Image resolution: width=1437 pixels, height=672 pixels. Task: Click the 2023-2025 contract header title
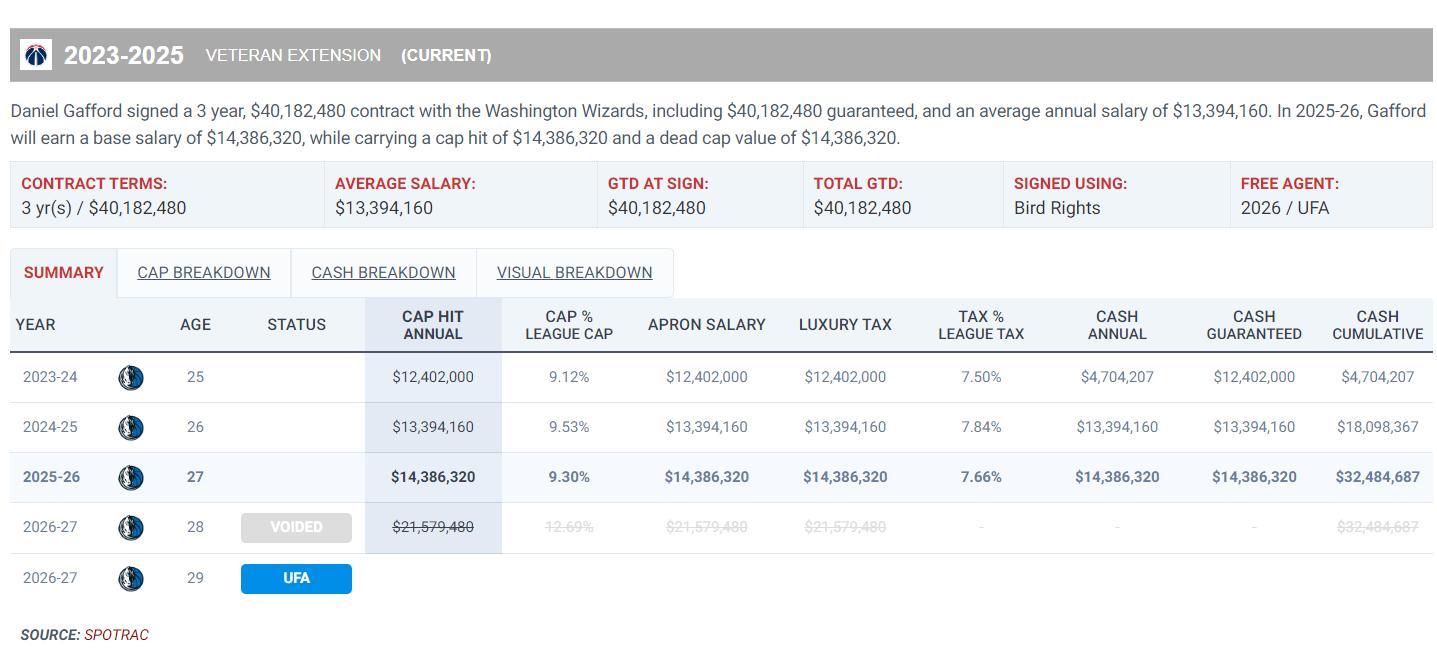(124, 56)
